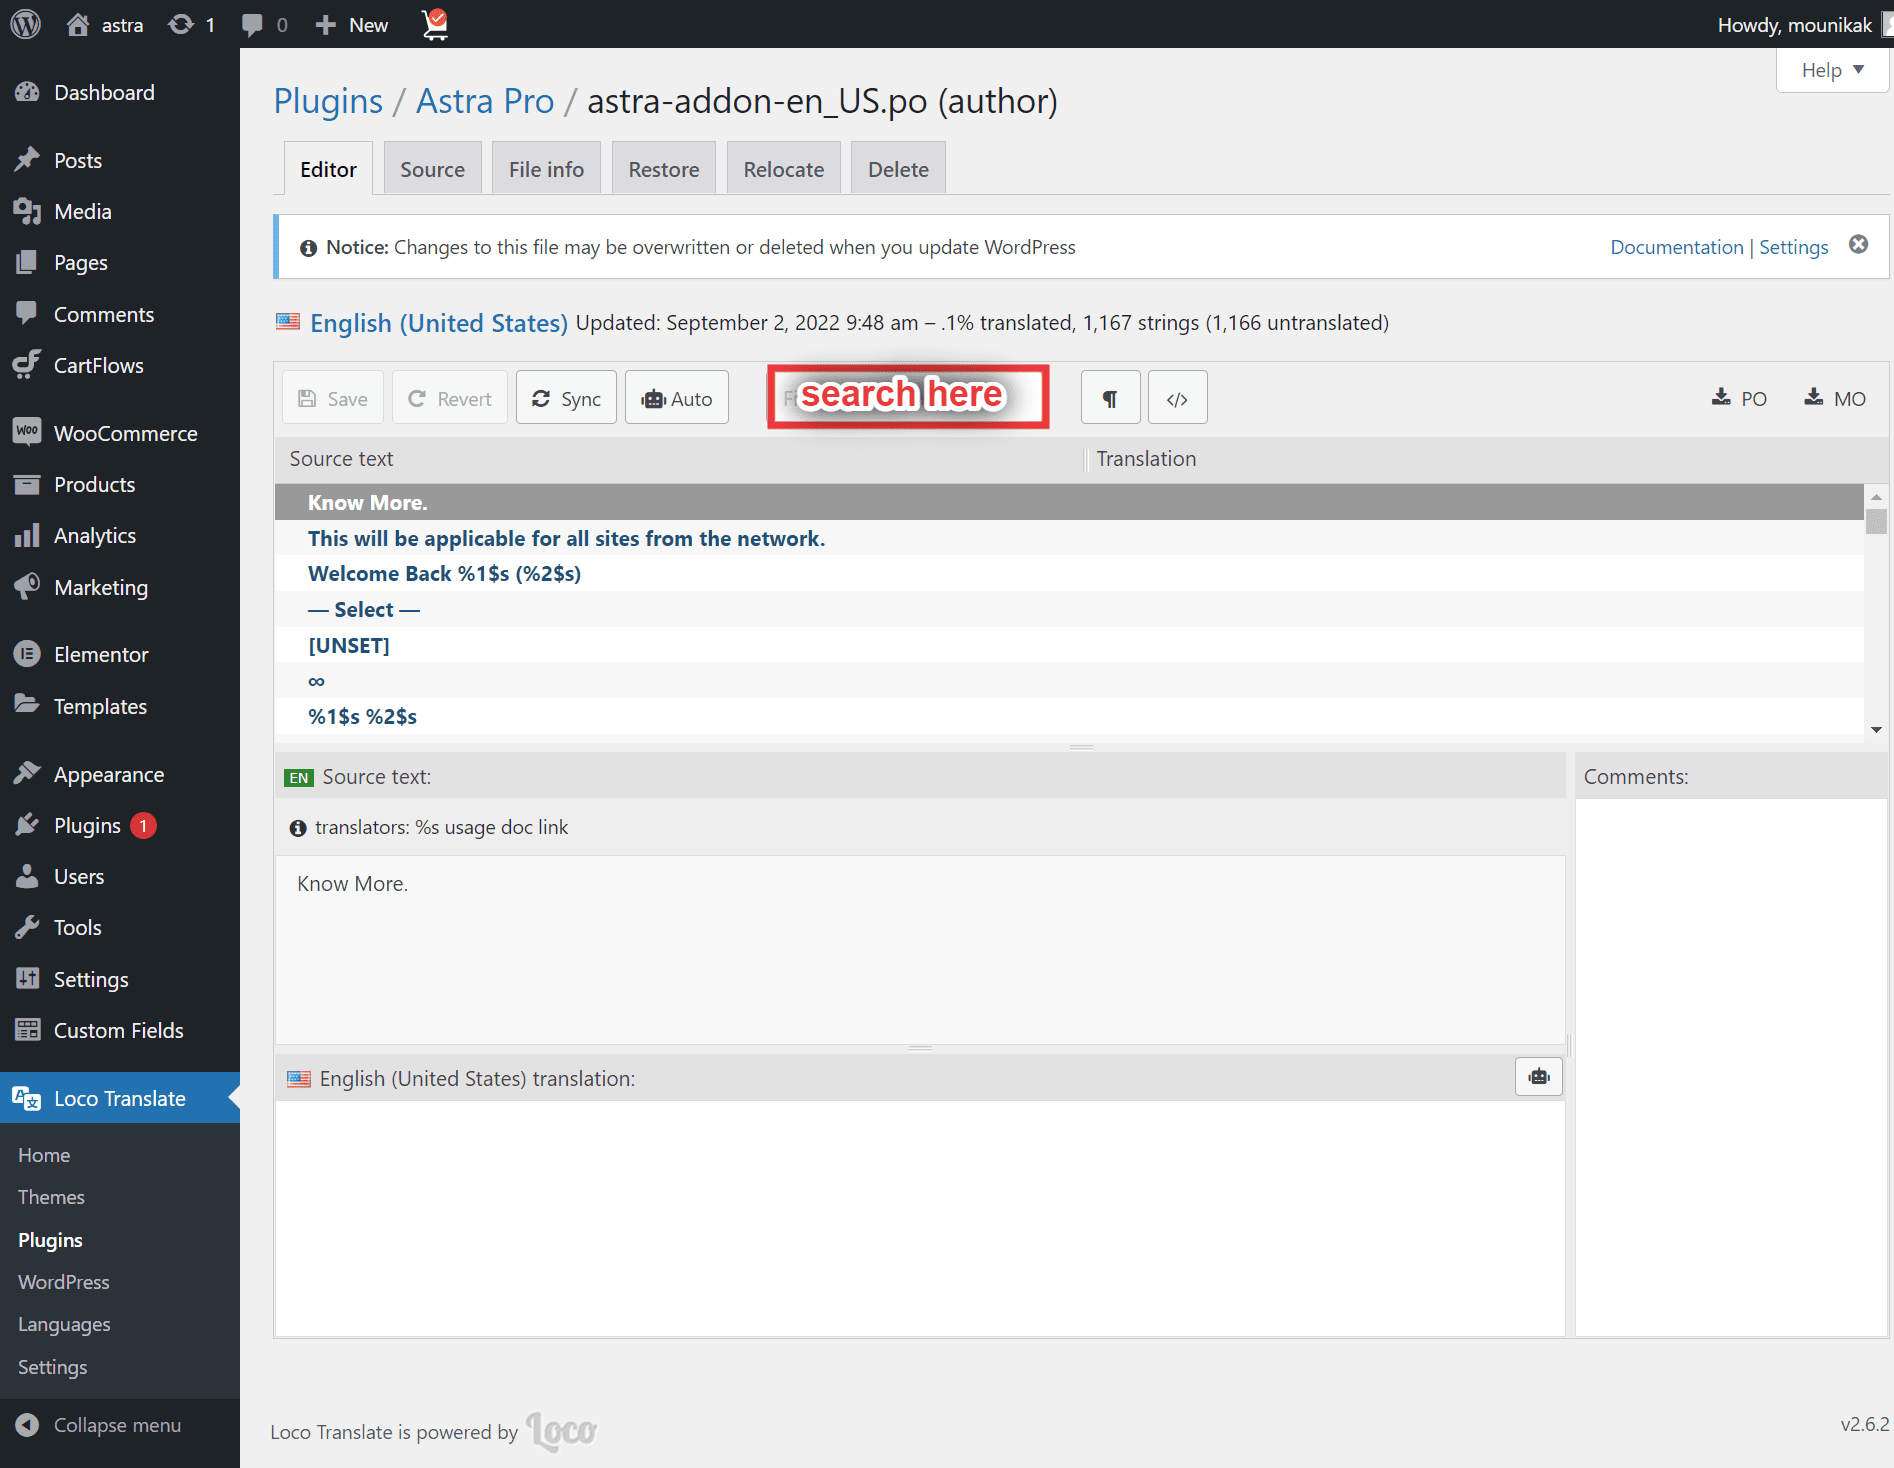Click the Plugins breadcrumb link
1894x1468 pixels.
click(328, 101)
